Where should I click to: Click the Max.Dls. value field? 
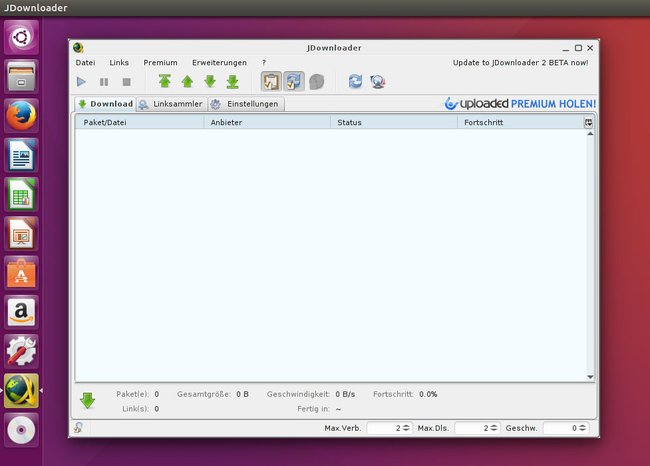tap(472, 428)
